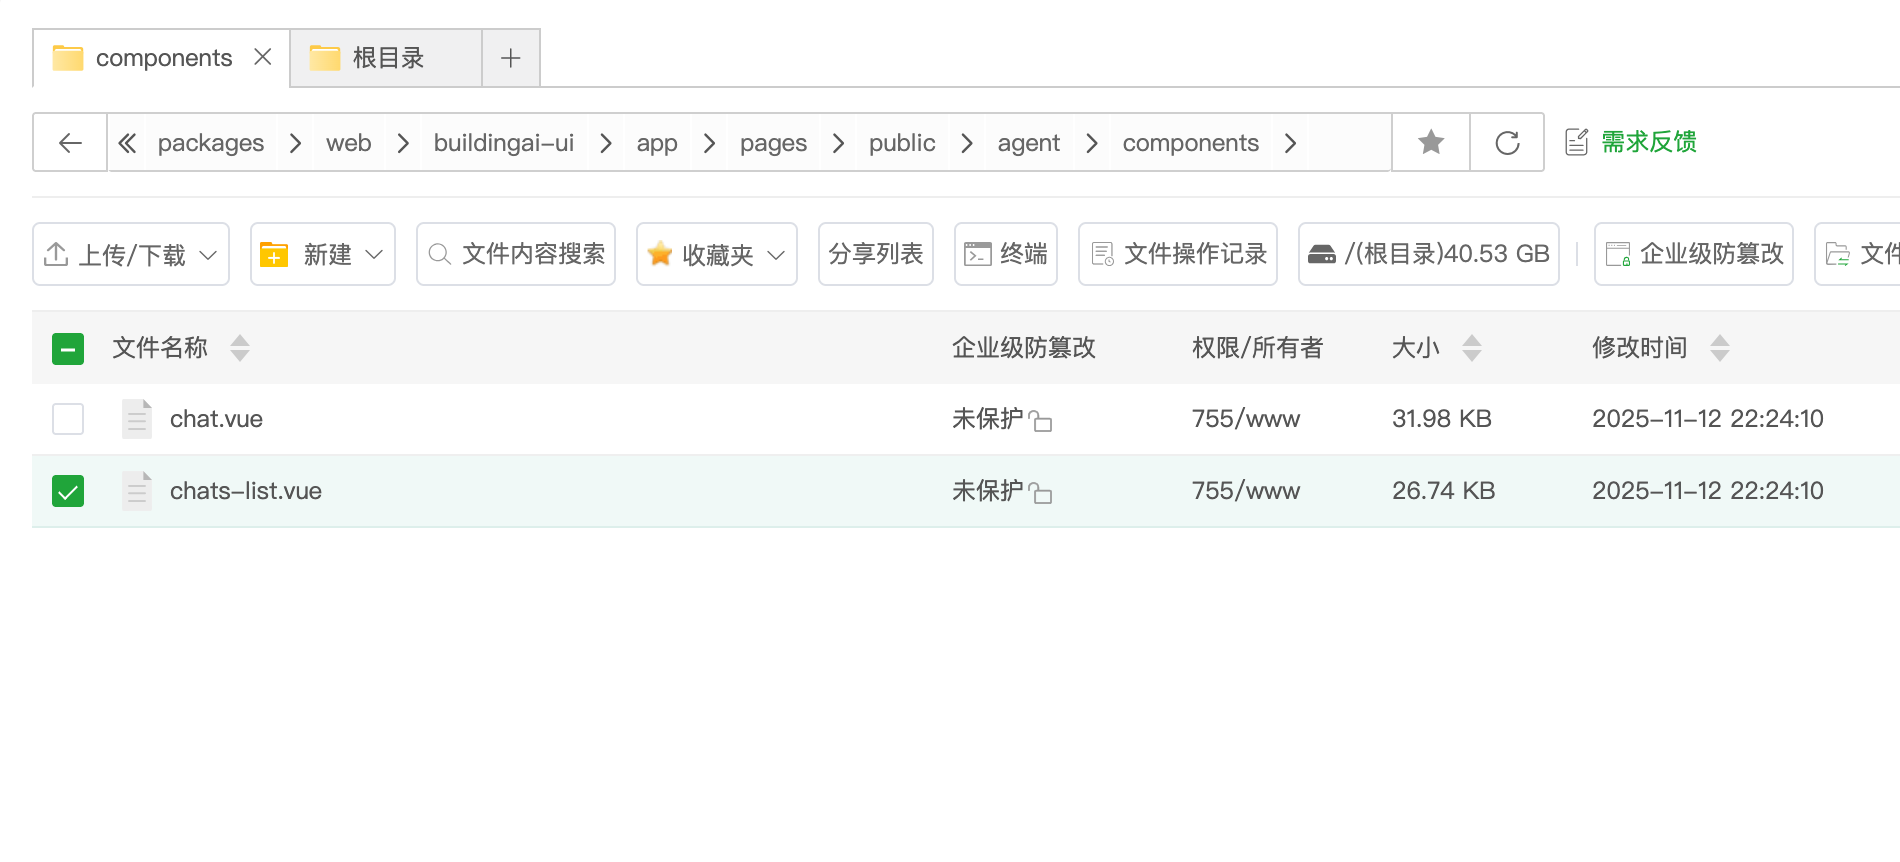Click lock icon next to chat.vue protection status
This screenshot has width=1900, height=862.
coord(1041,422)
